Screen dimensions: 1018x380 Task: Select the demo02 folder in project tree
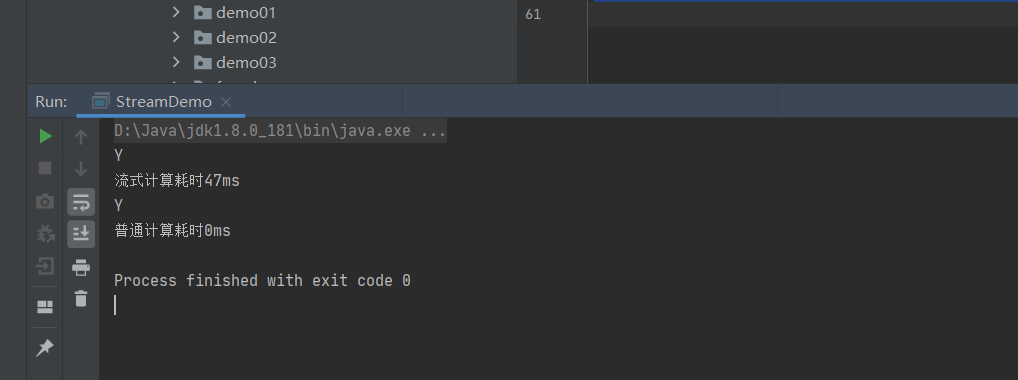click(x=246, y=38)
